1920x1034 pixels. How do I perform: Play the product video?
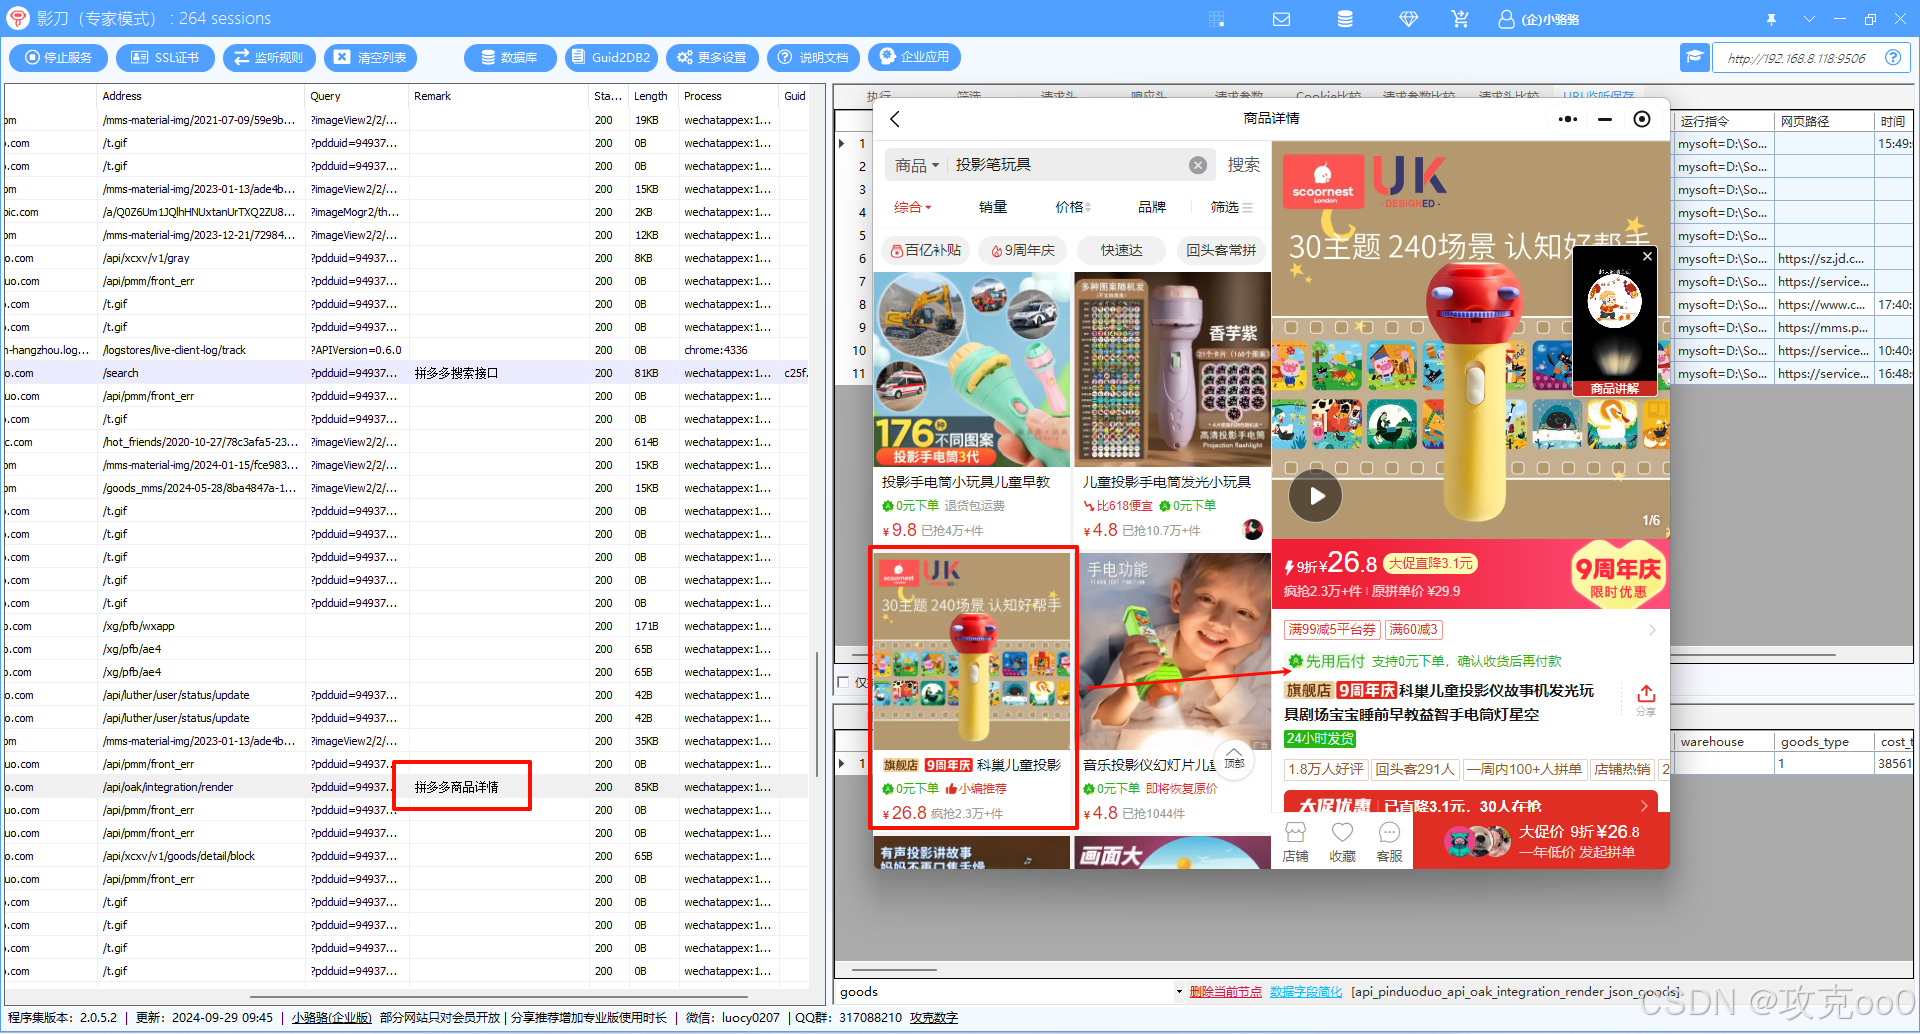(1315, 496)
